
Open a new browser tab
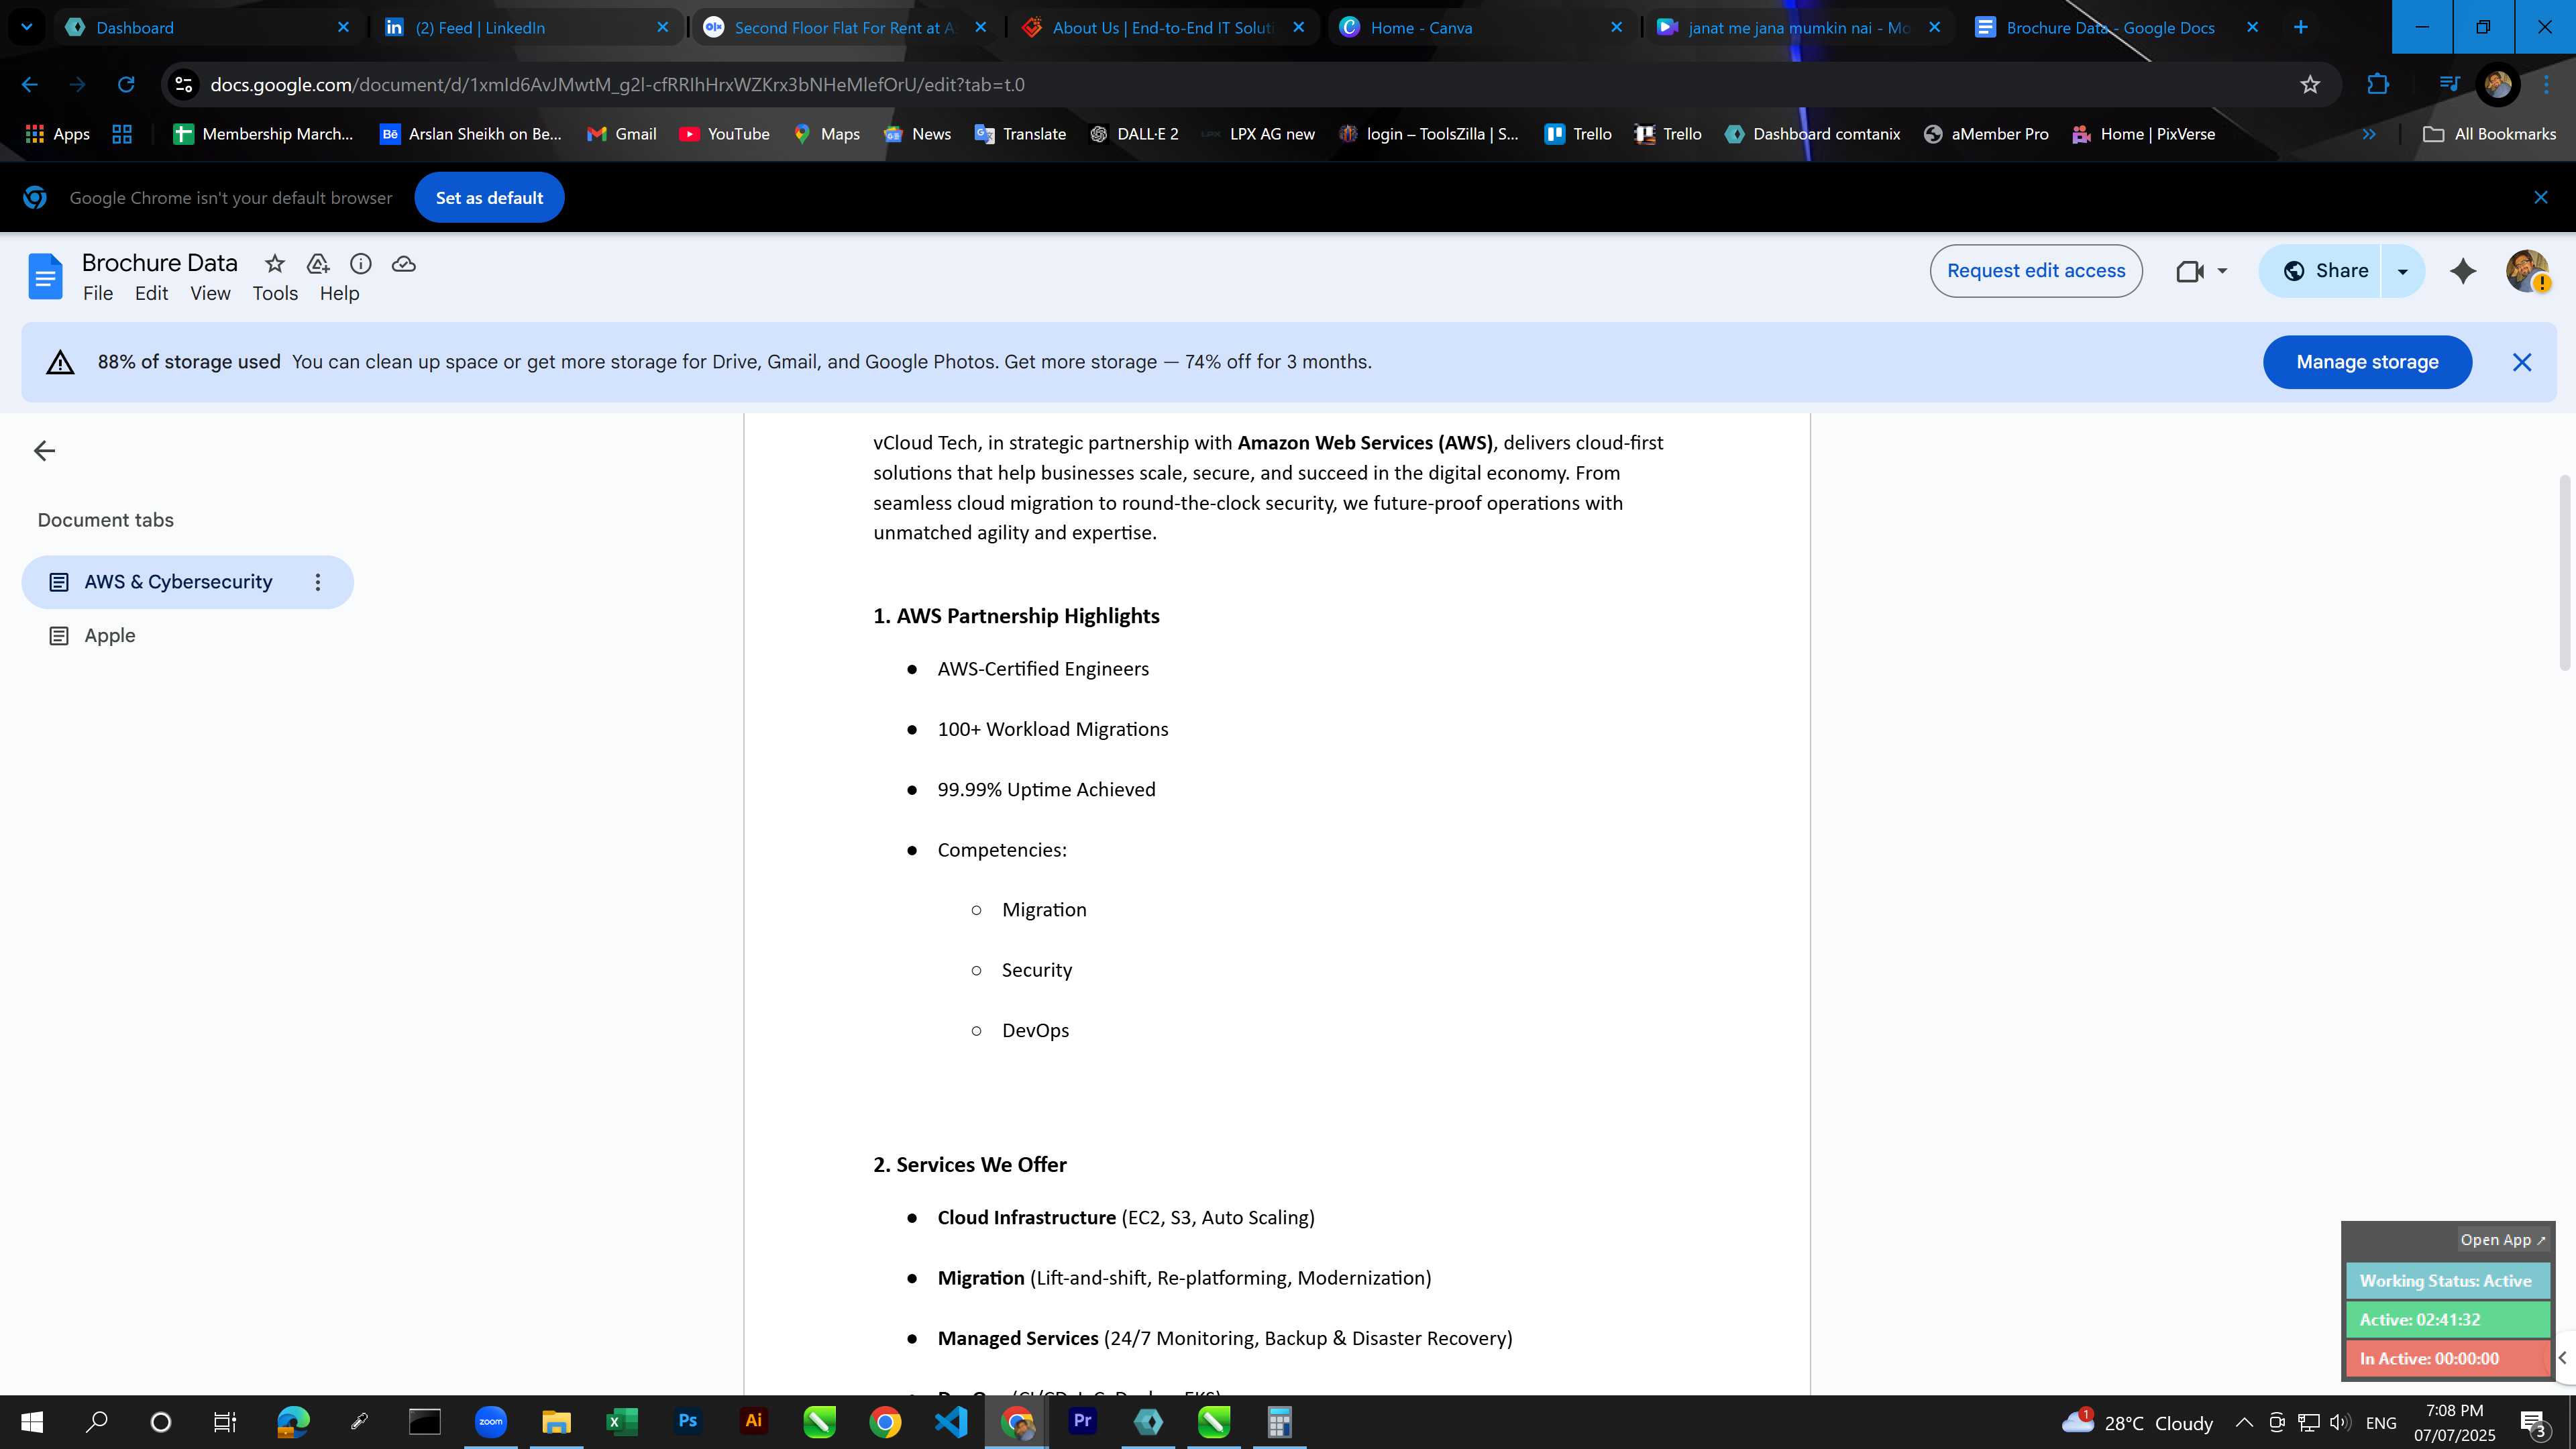point(2300,27)
